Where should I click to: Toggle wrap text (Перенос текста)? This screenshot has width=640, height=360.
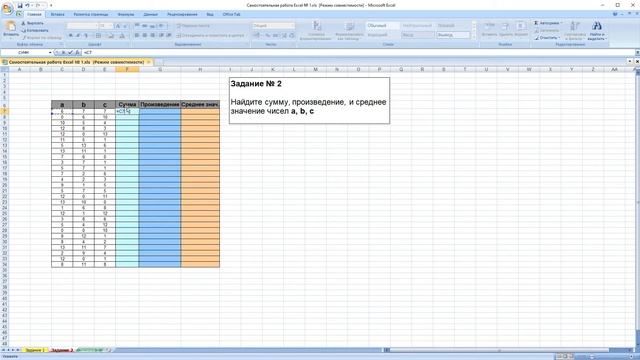click(x=193, y=26)
